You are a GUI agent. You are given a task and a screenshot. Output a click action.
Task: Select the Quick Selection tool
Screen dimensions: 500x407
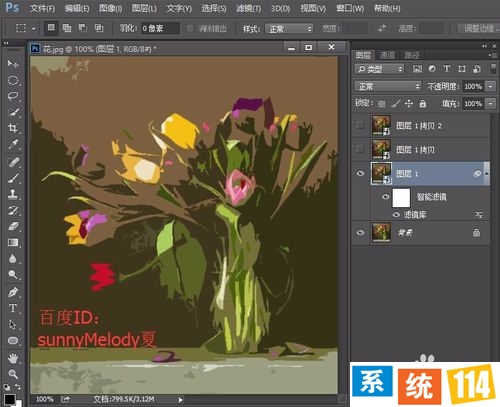pos(13,112)
